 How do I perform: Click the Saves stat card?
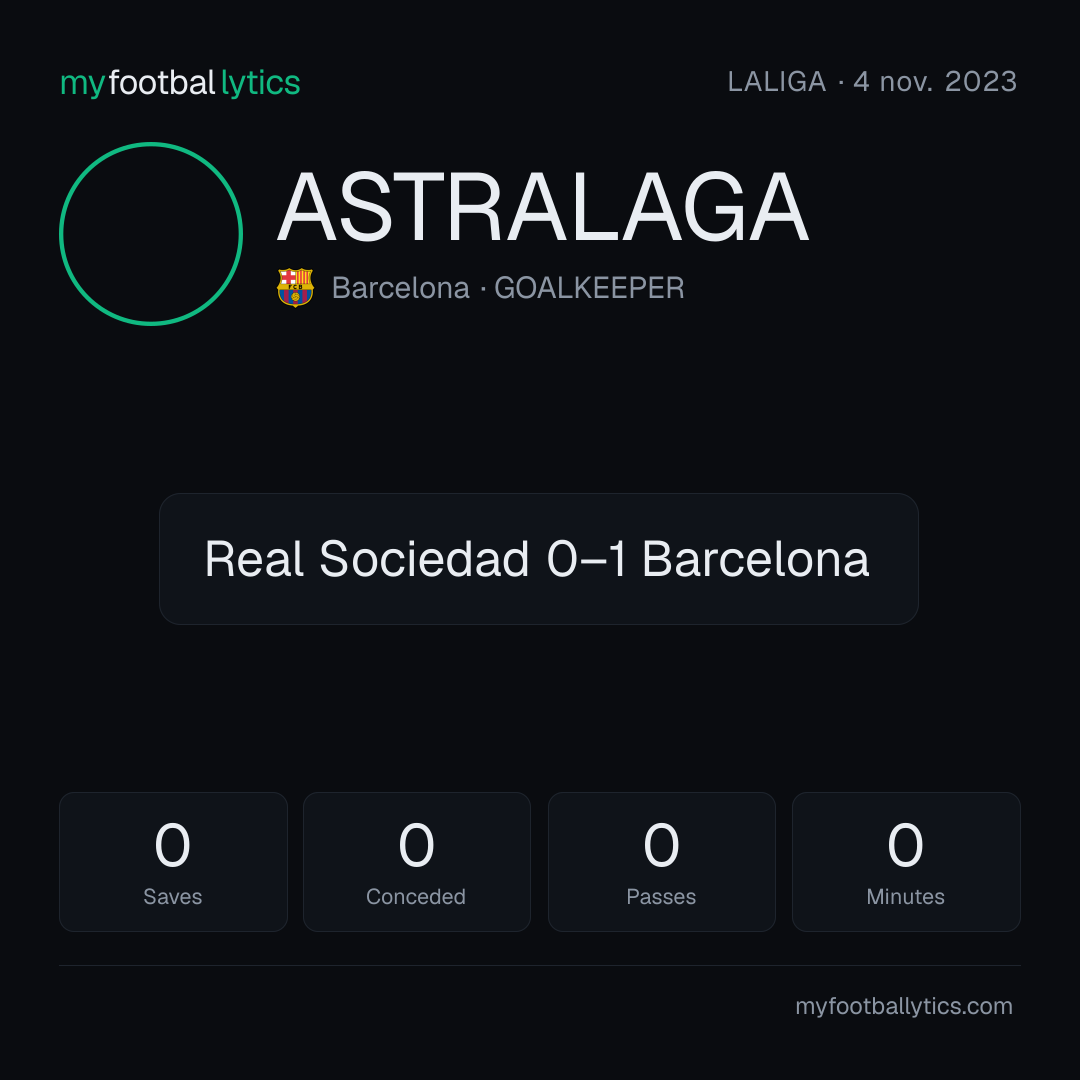point(173,862)
